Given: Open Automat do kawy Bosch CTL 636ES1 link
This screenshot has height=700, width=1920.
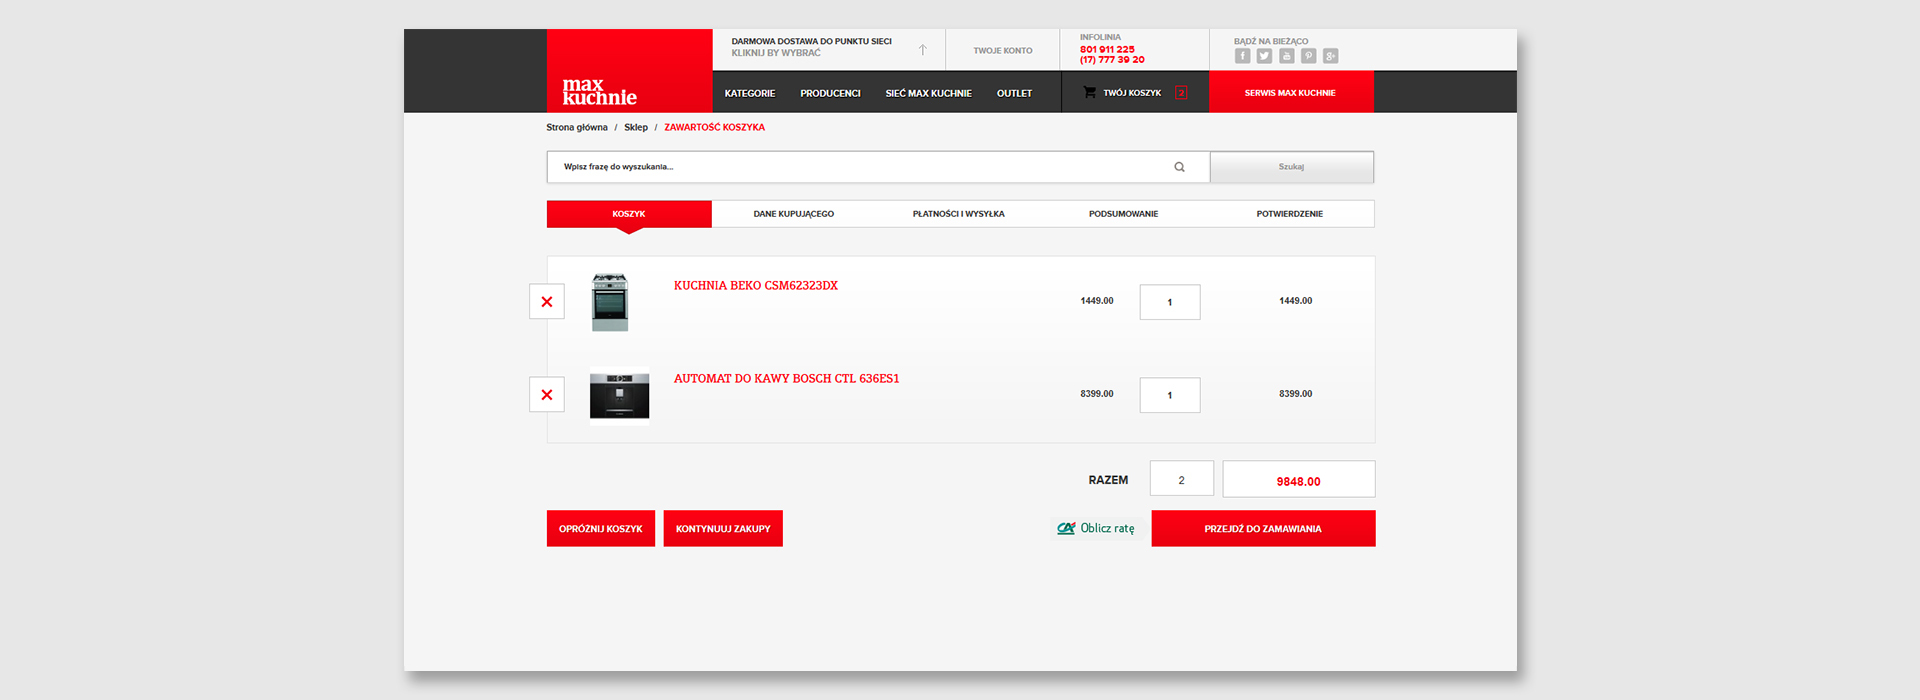Looking at the screenshot, I should 786,379.
